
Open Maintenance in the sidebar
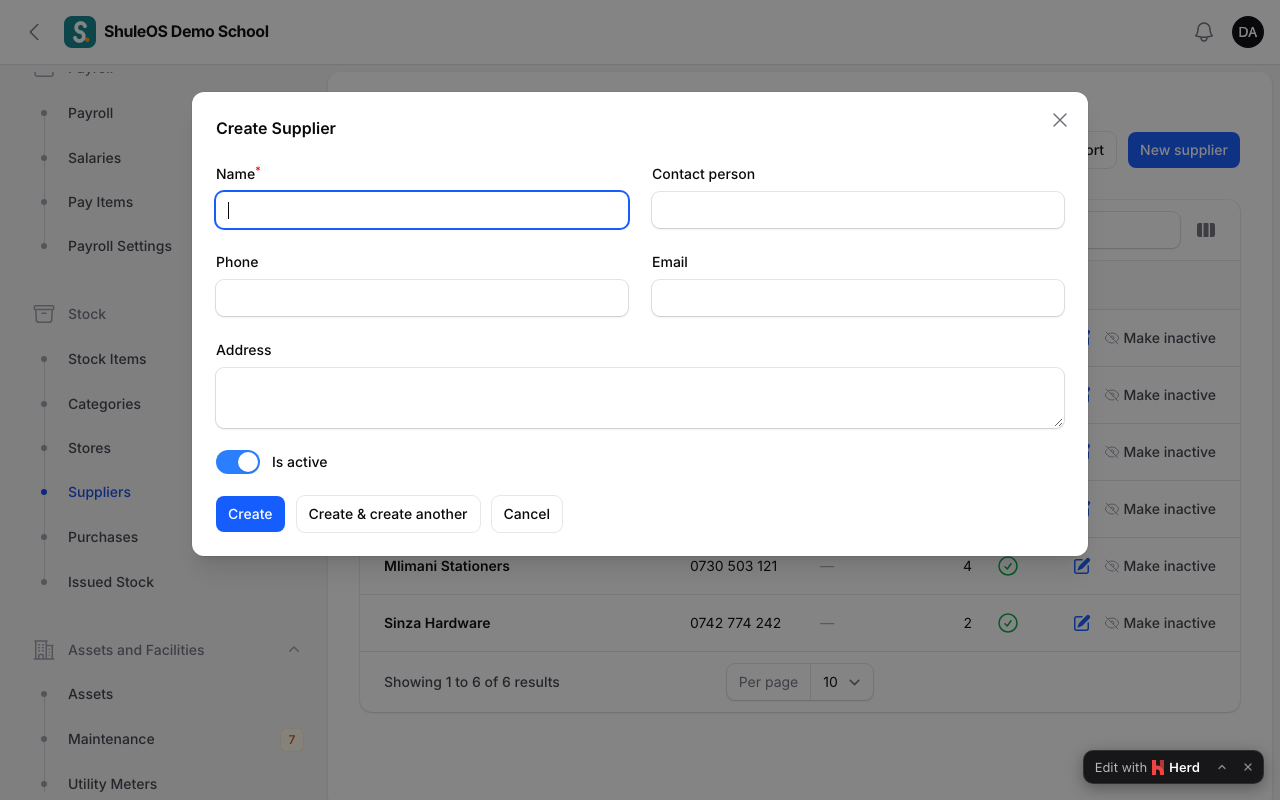(111, 739)
